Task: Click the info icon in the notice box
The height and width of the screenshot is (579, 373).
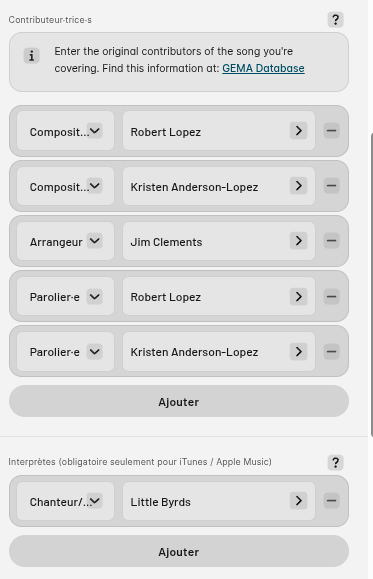Action: 31,56
